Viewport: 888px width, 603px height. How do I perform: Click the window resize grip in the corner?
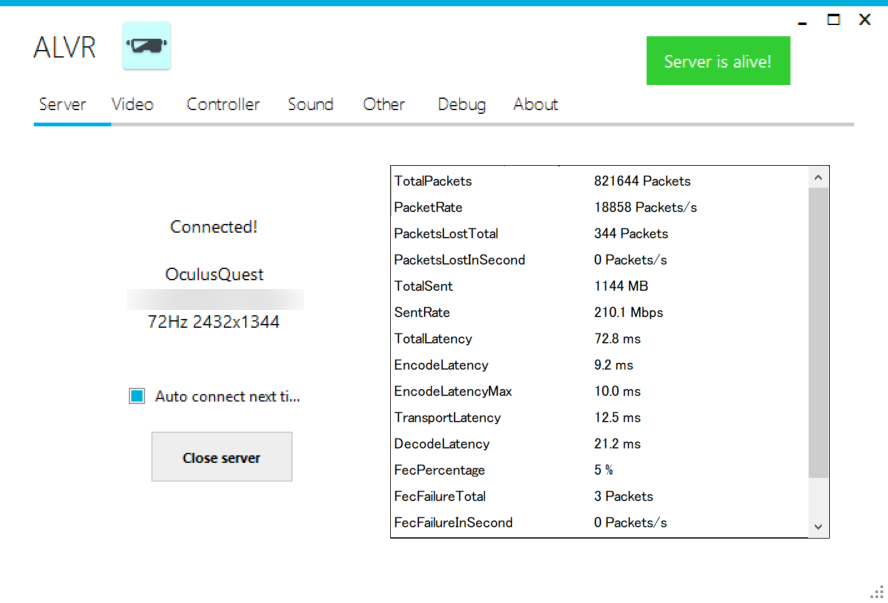pos(877,592)
